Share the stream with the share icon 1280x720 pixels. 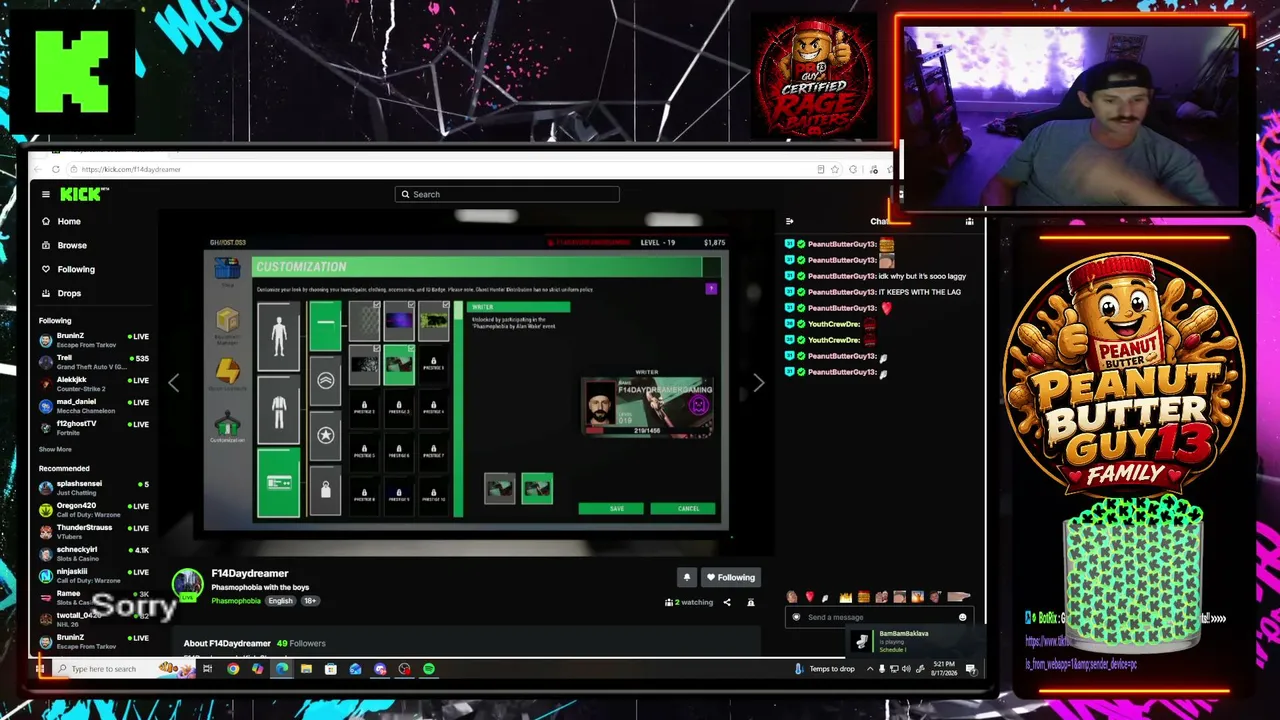[x=727, y=602]
